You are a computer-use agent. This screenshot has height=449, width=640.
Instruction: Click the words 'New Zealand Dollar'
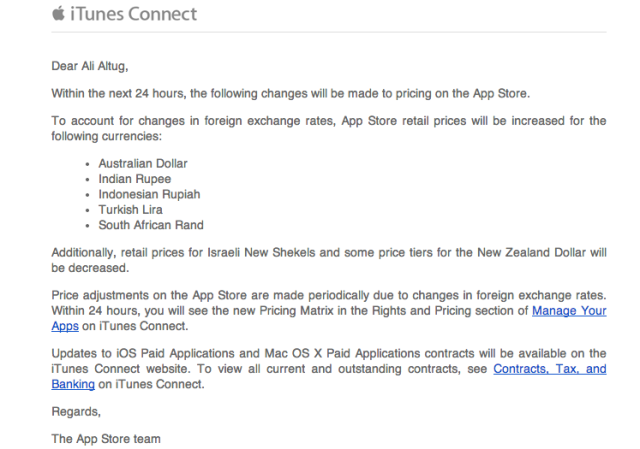pyautogui.click(x=531, y=253)
